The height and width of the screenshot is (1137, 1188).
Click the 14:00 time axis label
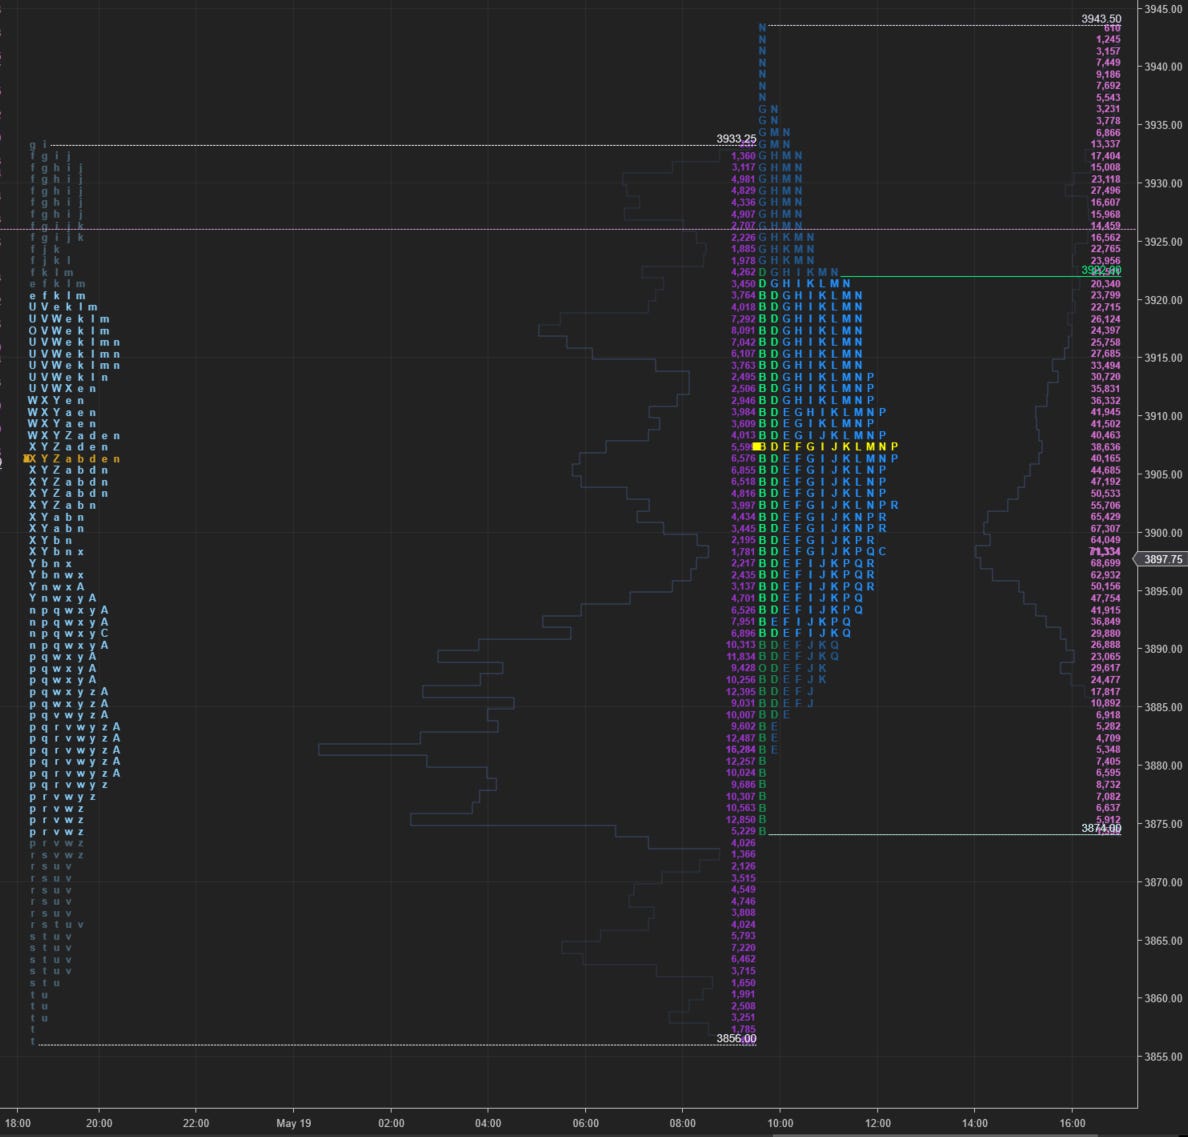975,1123
